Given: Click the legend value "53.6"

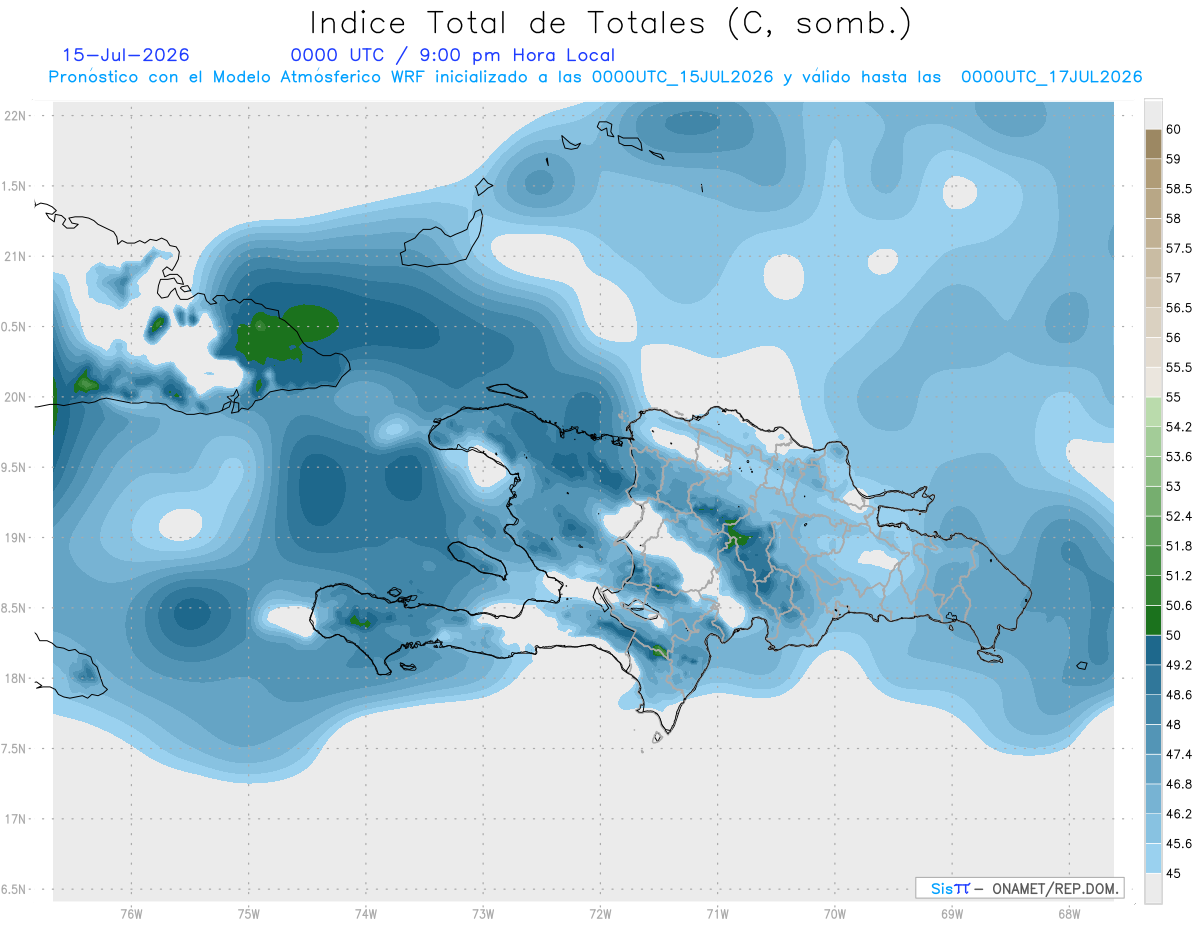Looking at the screenshot, I should click(x=1179, y=457).
